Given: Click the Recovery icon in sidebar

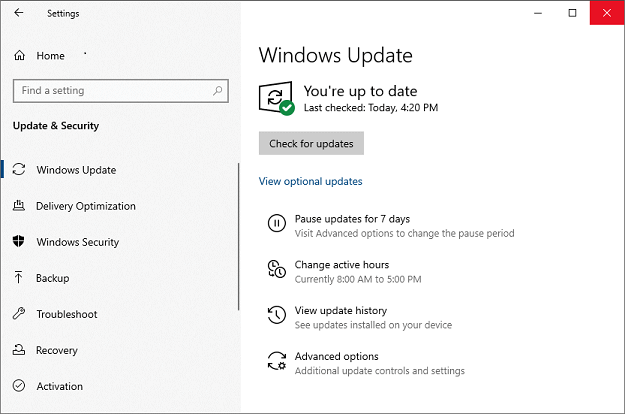Looking at the screenshot, I should [x=19, y=350].
